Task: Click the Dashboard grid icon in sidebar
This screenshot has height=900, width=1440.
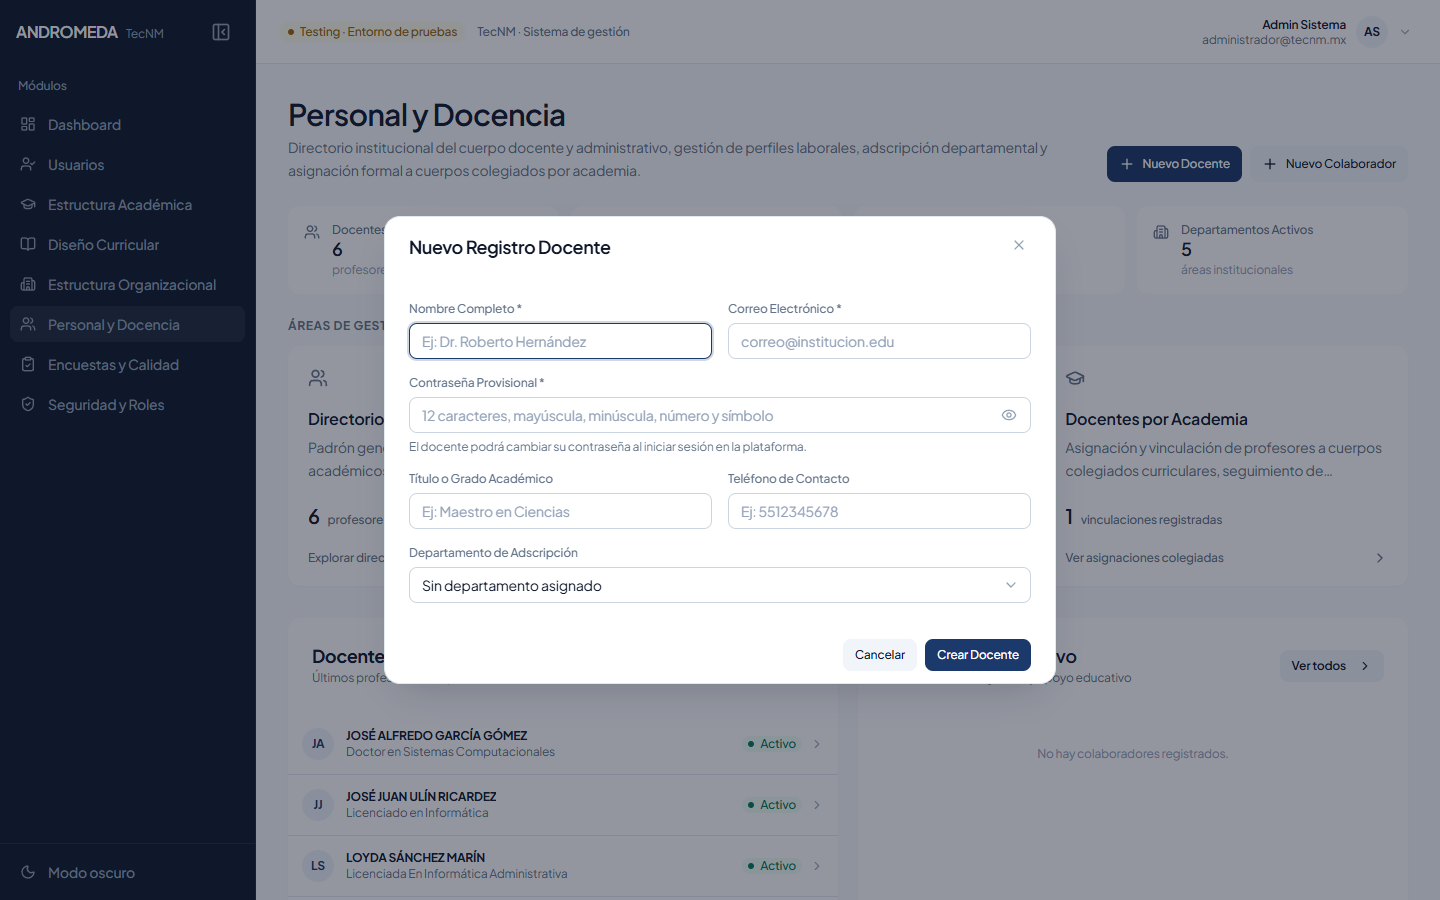Action: click(28, 124)
